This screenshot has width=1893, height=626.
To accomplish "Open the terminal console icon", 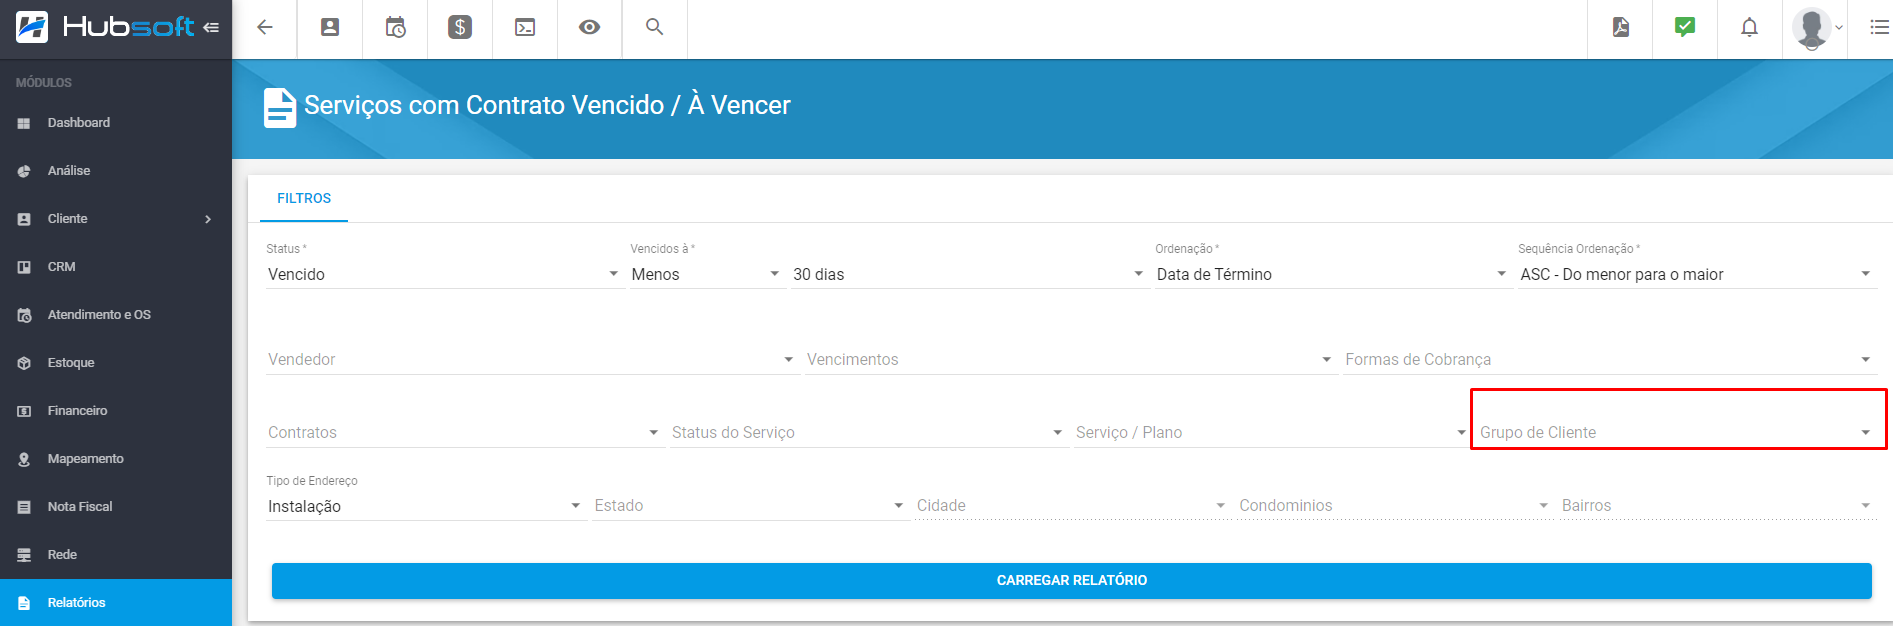I will click(525, 28).
